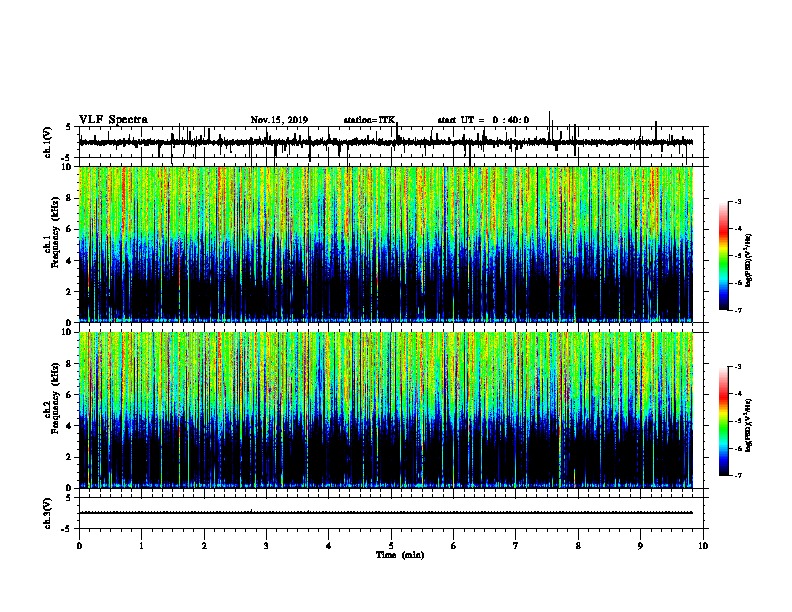Click the "-5" tick on ch.3(V) axis
The height and width of the screenshot is (612, 792).
point(67,529)
